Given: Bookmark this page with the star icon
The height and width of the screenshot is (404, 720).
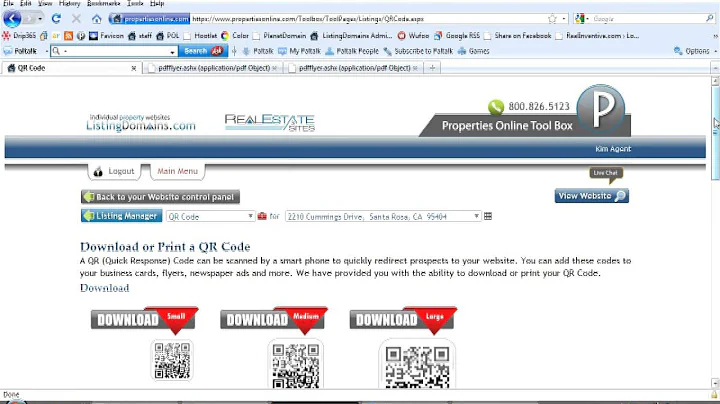Looking at the screenshot, I should [x=552, y=19].
